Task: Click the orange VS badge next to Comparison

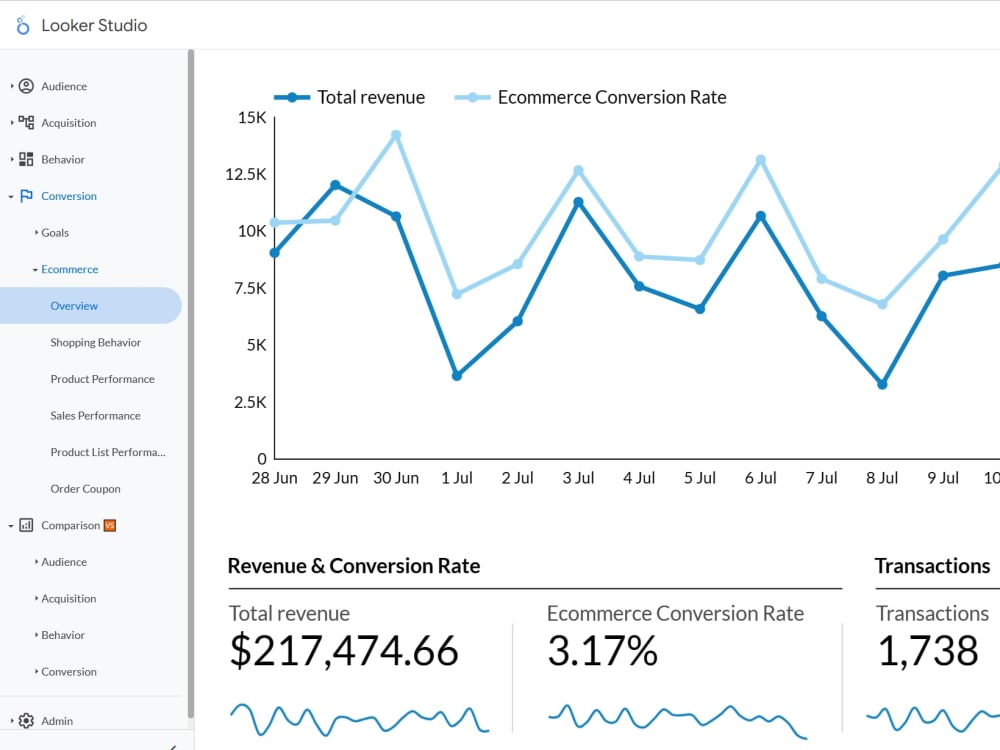Action: pyautogui.click(x=110, y=525)
